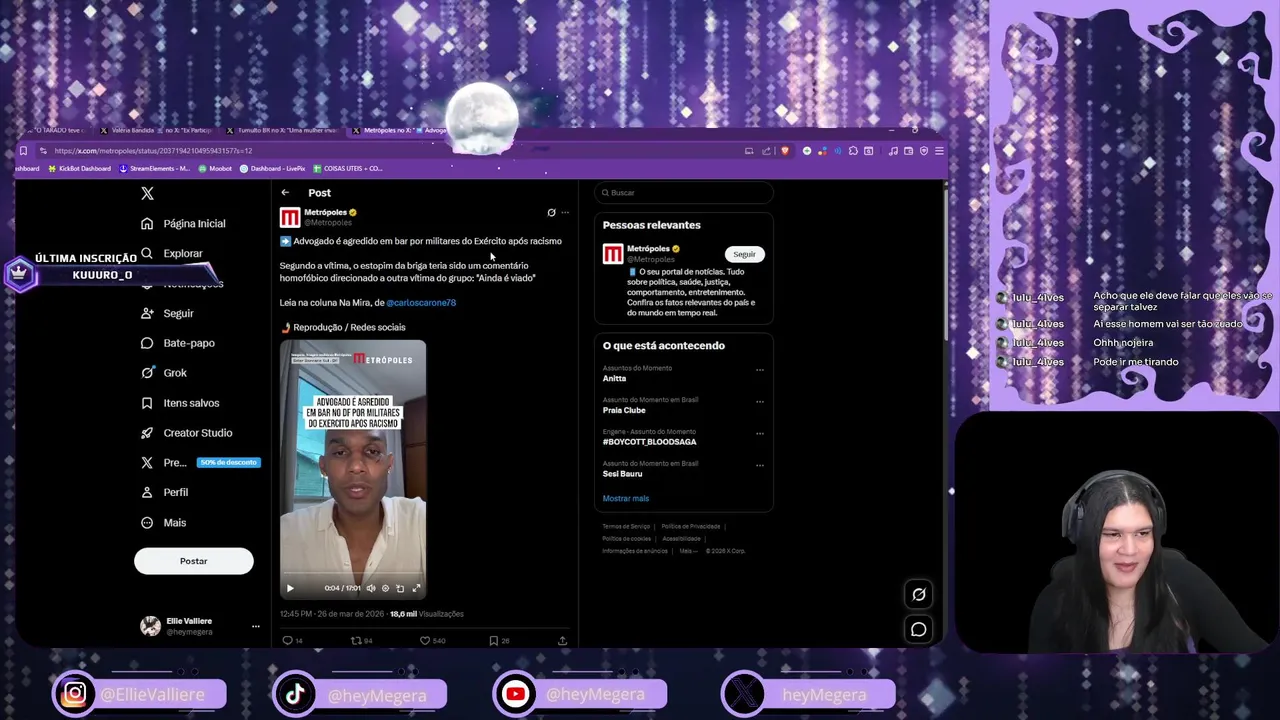Open Ellie Valliere account options menu

255,626
